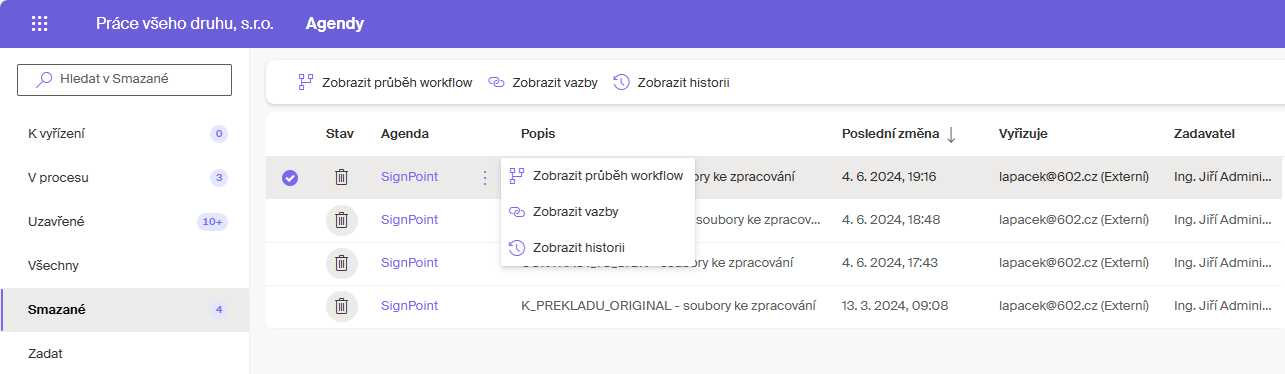1285x374 pixels.
Task: Click the Zobrazit historii toolbar button
Action: [671, 83]
